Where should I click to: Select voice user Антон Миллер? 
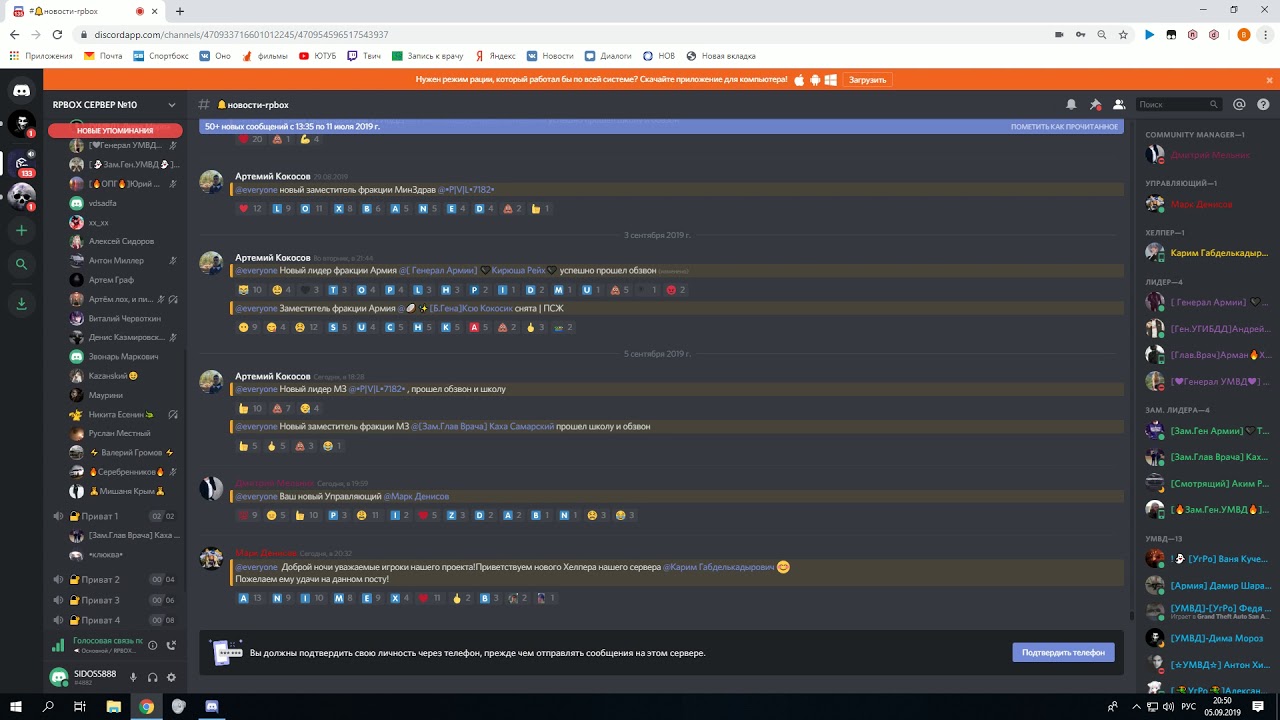coord(121,260)
